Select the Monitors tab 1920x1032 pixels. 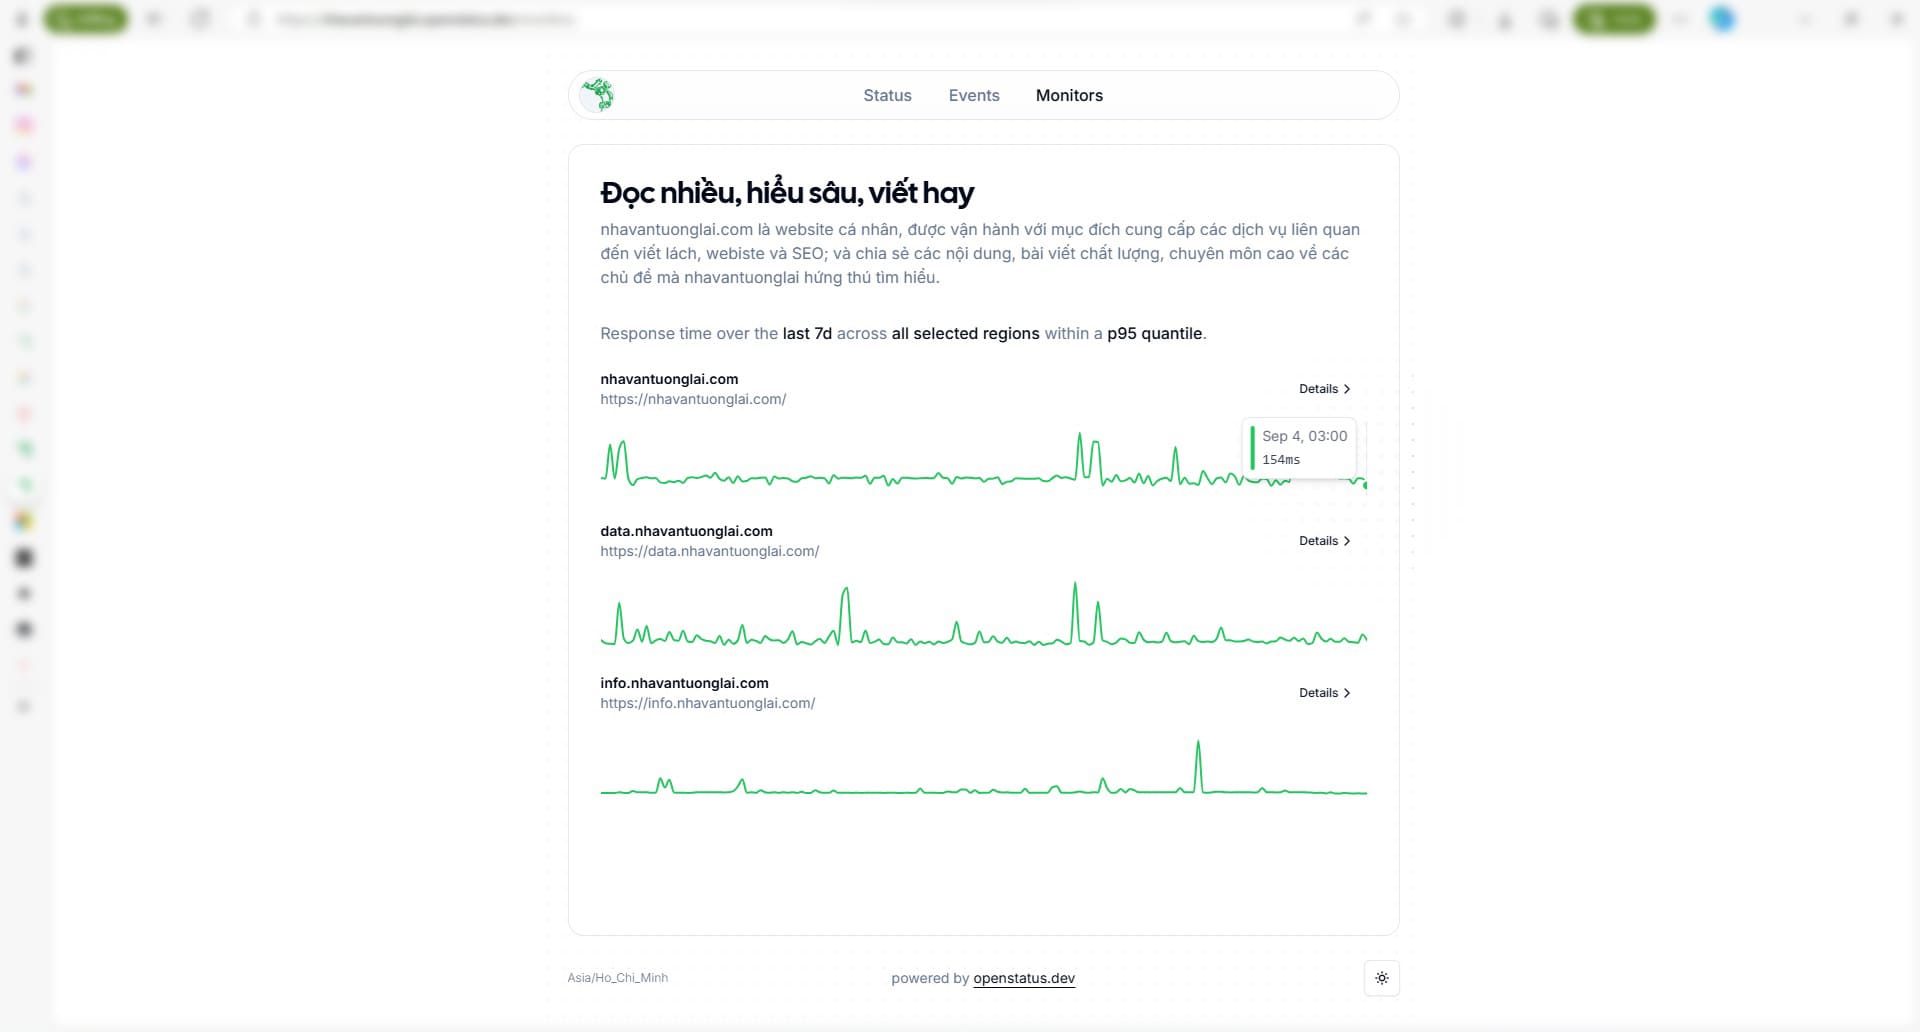point(1069,95)
